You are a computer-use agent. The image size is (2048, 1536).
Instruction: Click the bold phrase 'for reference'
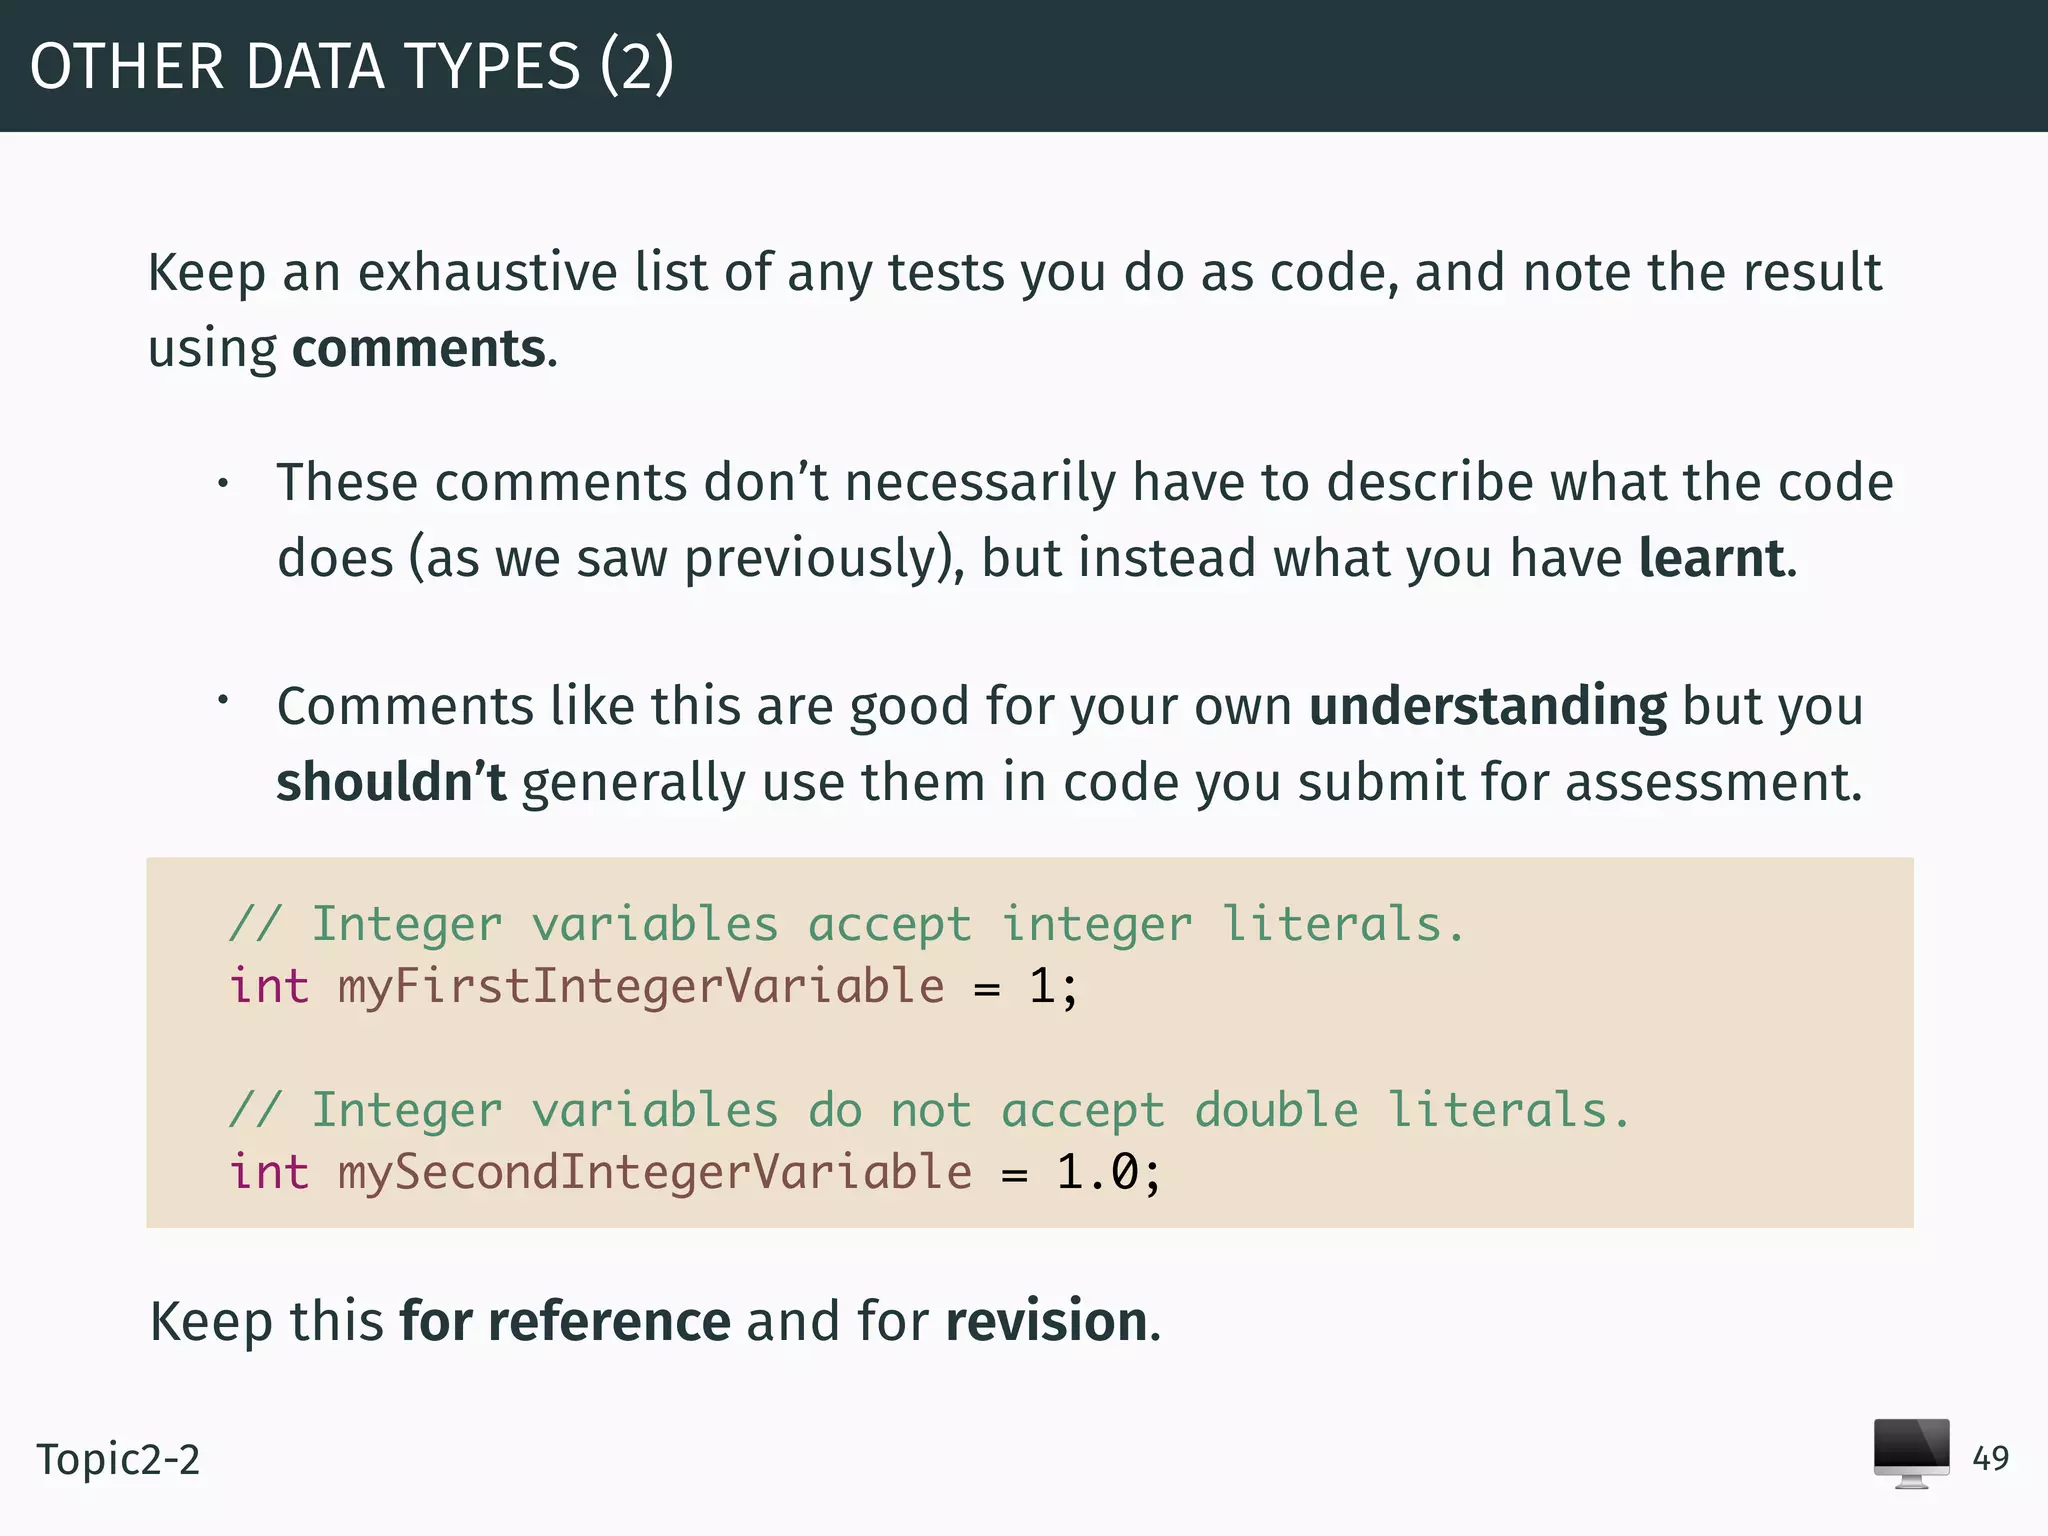pos(565,1321)
